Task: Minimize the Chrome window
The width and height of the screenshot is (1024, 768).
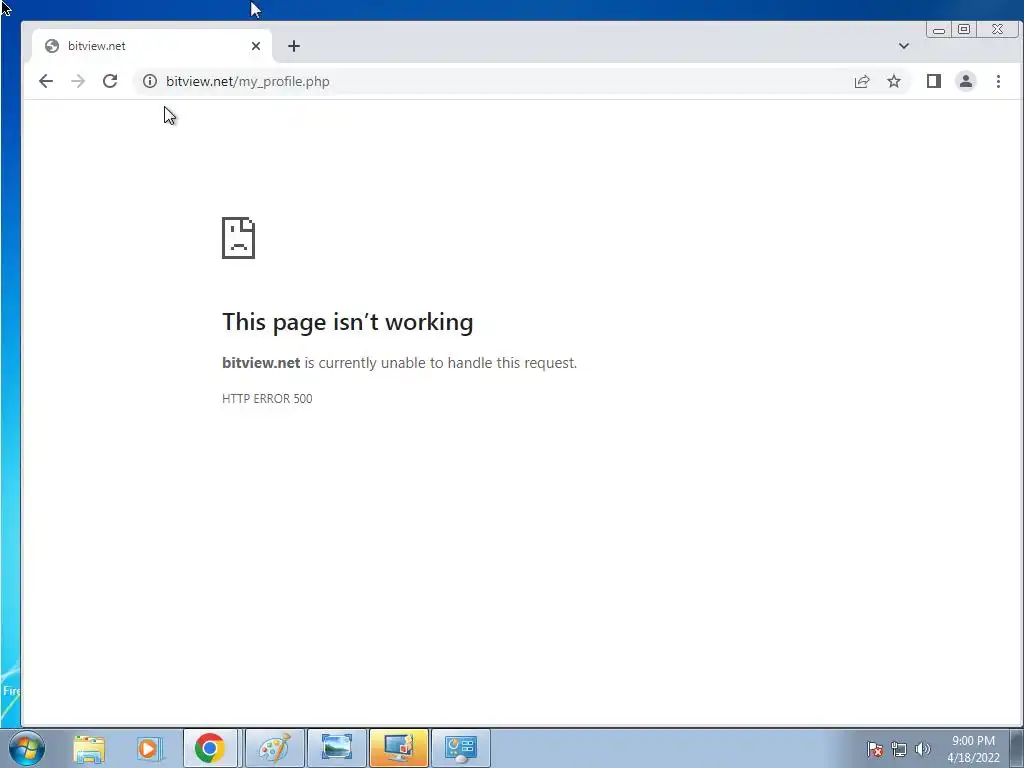Action: tap(939, 29)
